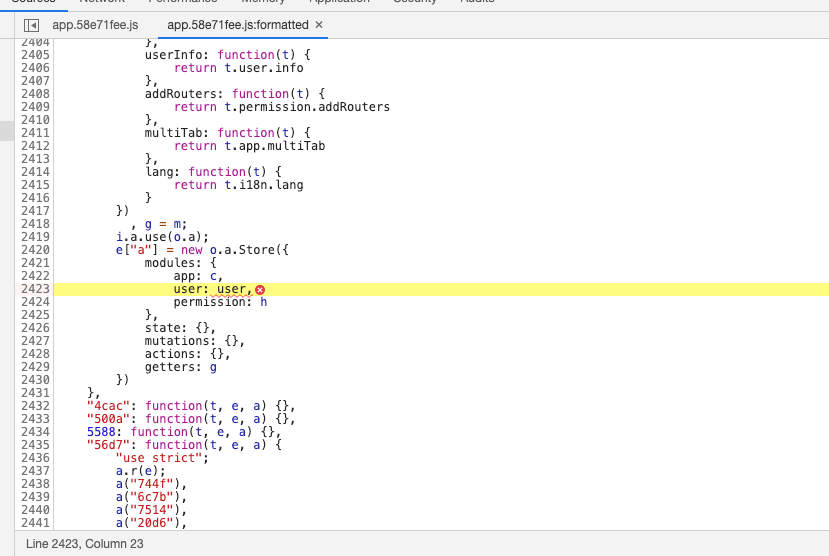Set a breakpoint on line number 2423
The width and height of the screenshot is (829, 556).
[x=35, y=289]
